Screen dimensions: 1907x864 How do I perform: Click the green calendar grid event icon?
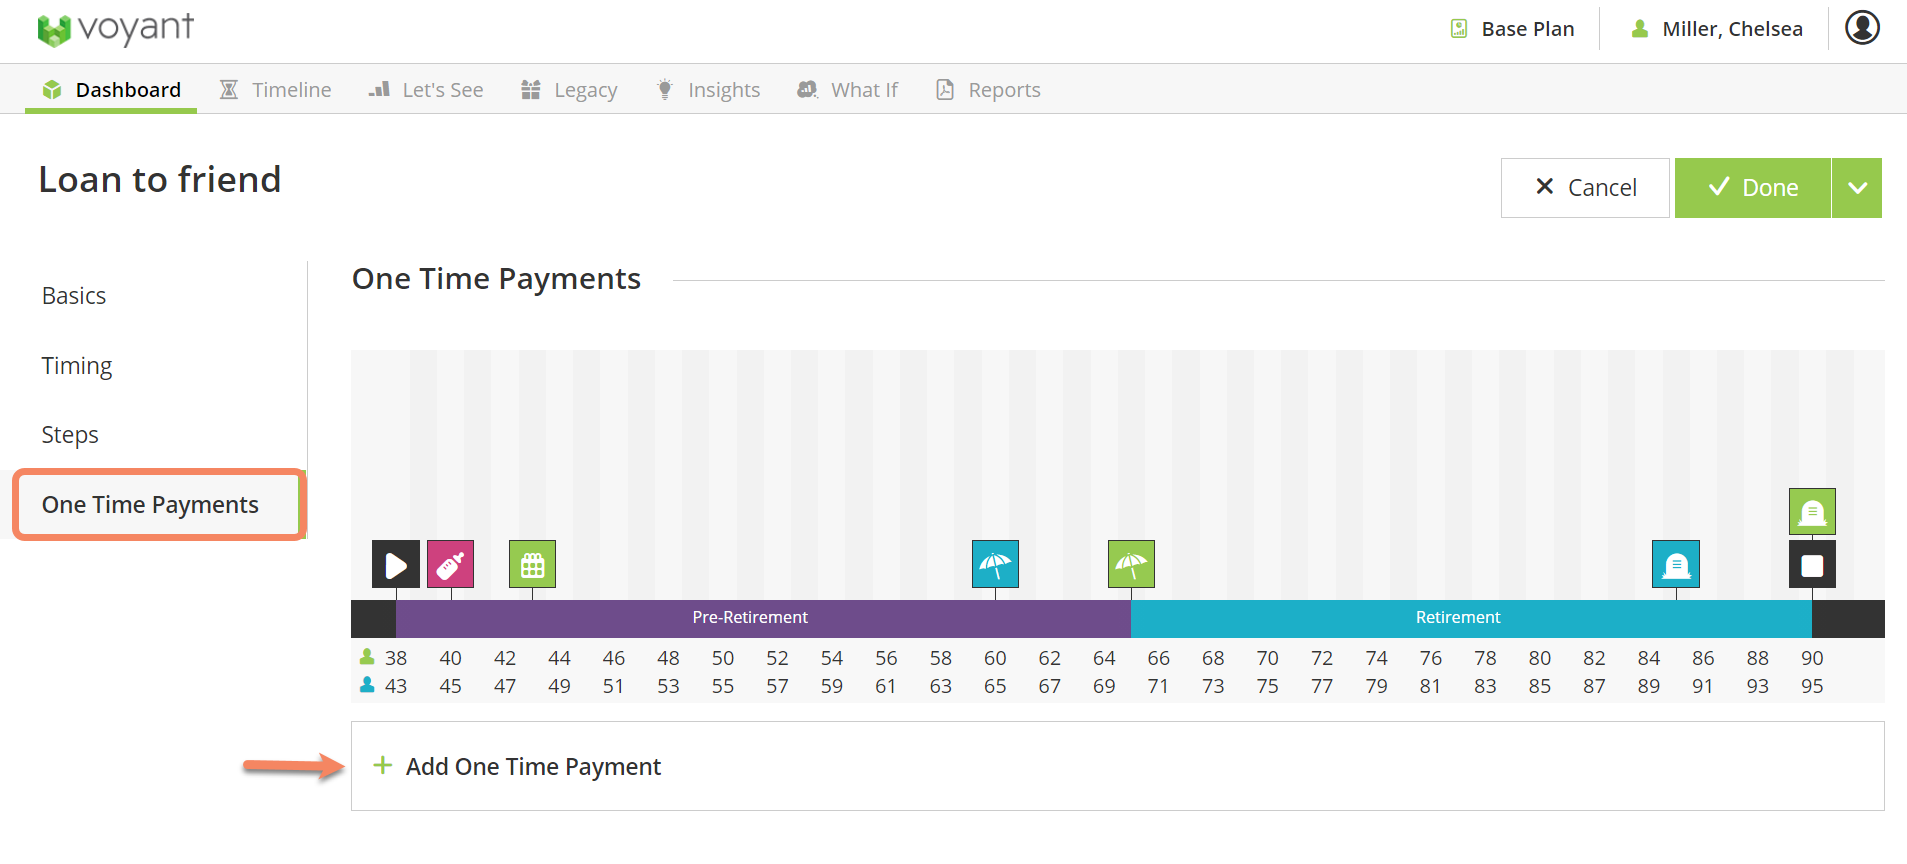coord(532,565)
